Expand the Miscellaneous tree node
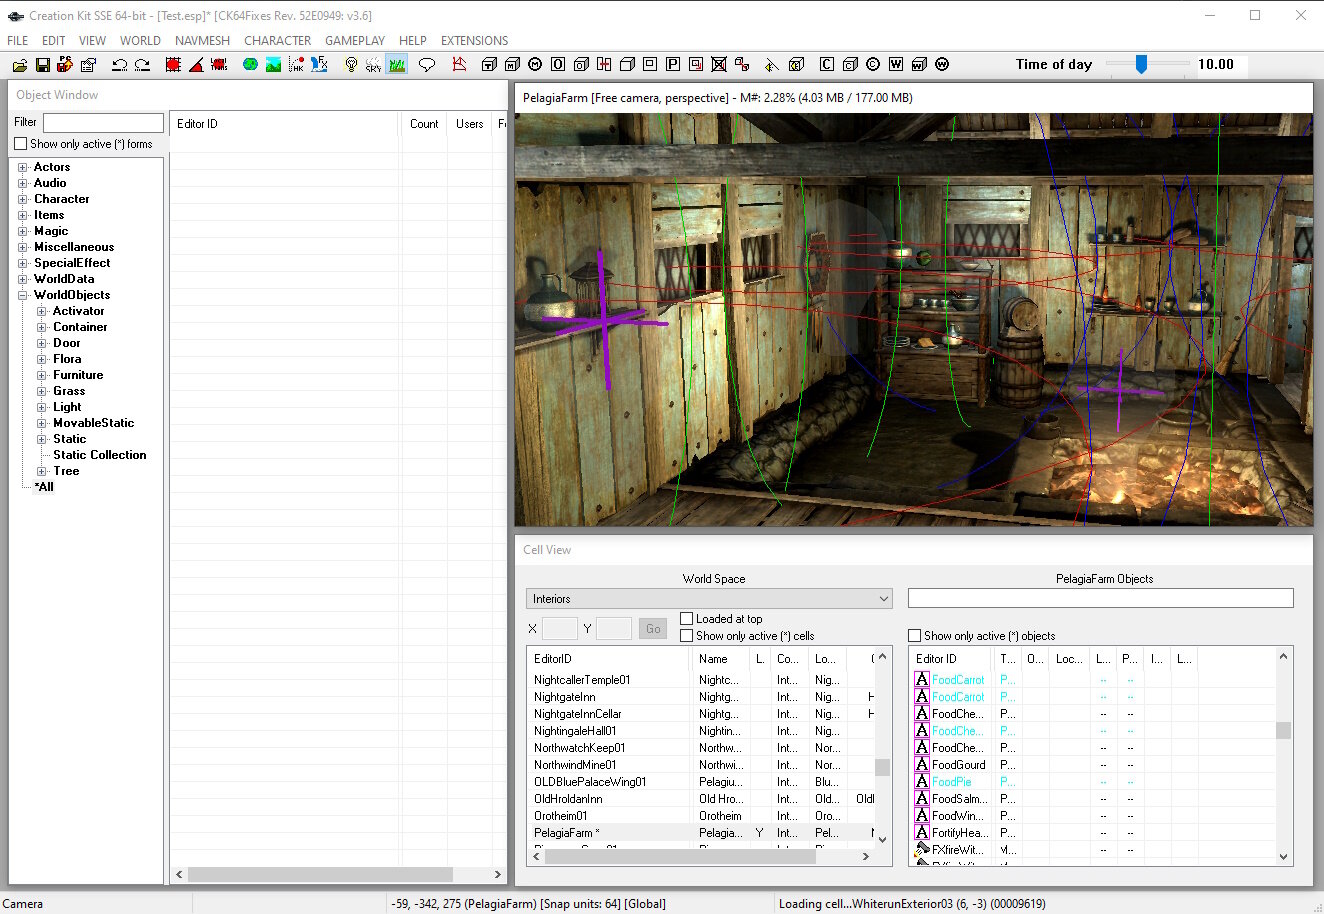This screenshot has width=1324, height=914. pos(22,247)
